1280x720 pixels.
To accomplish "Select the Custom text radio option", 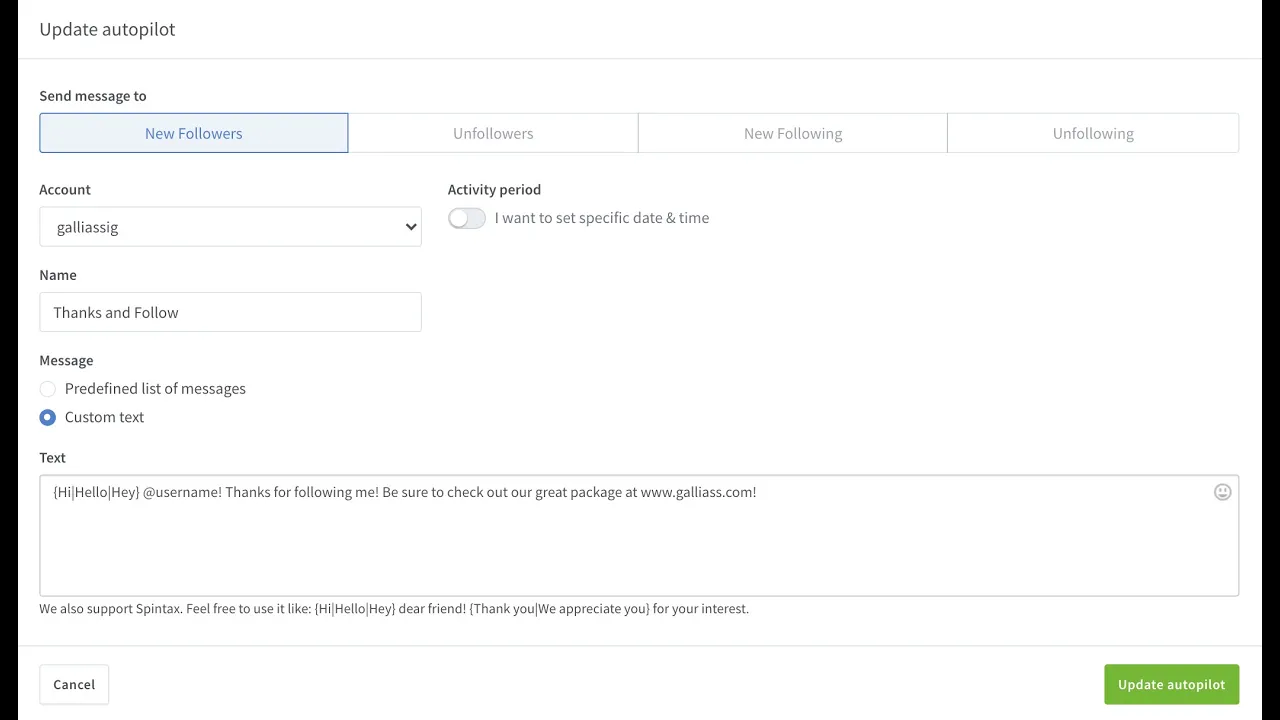I will [x=48, y=417].
